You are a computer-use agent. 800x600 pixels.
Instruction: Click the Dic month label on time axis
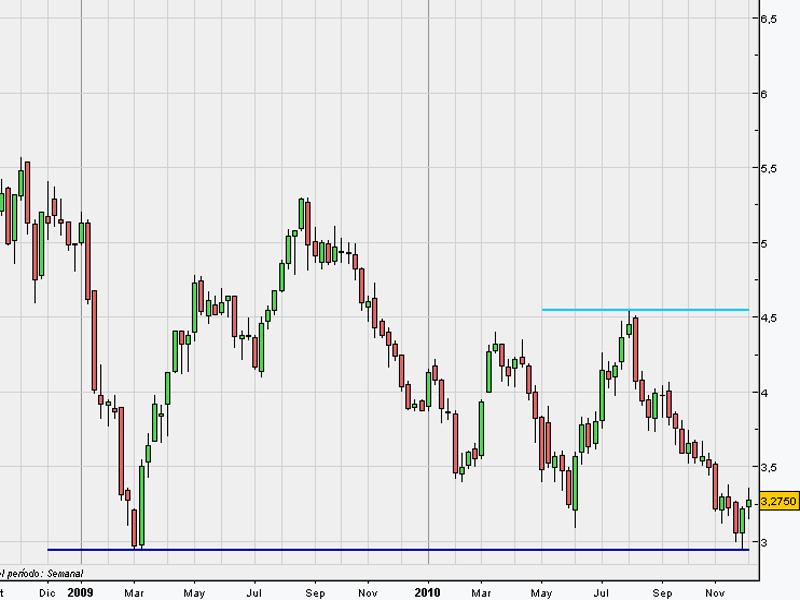click(47, 593)
